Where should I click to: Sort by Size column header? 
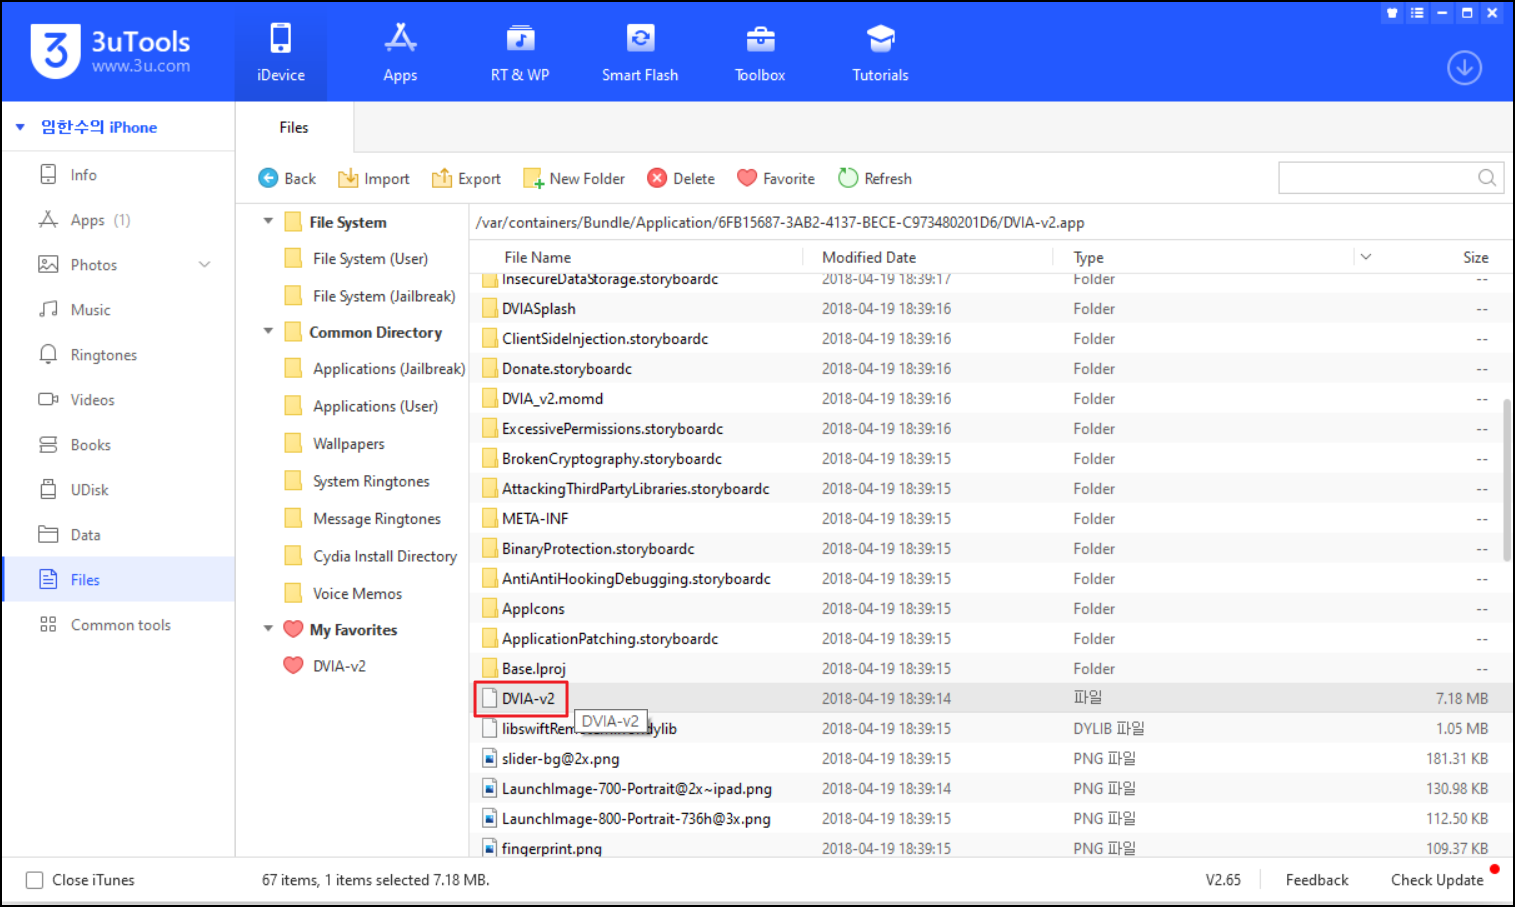pyautogui.click(x=1475, y=257)
